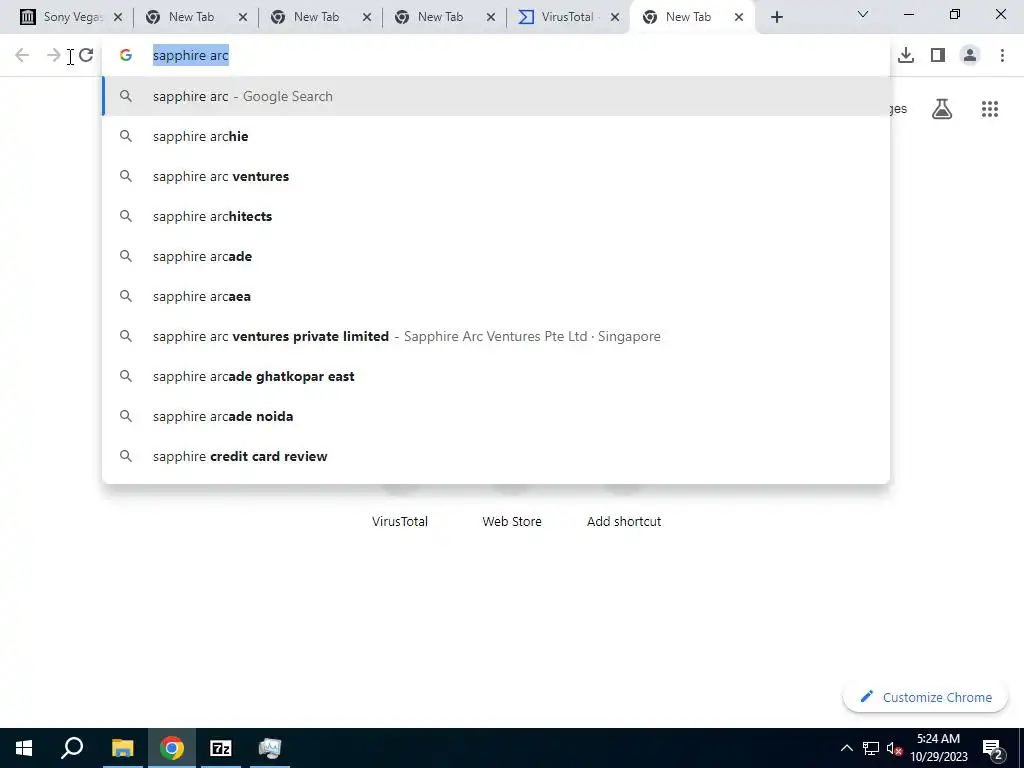Select 'sapphire arc - Google Search' suggestion

tap(496, 97)
